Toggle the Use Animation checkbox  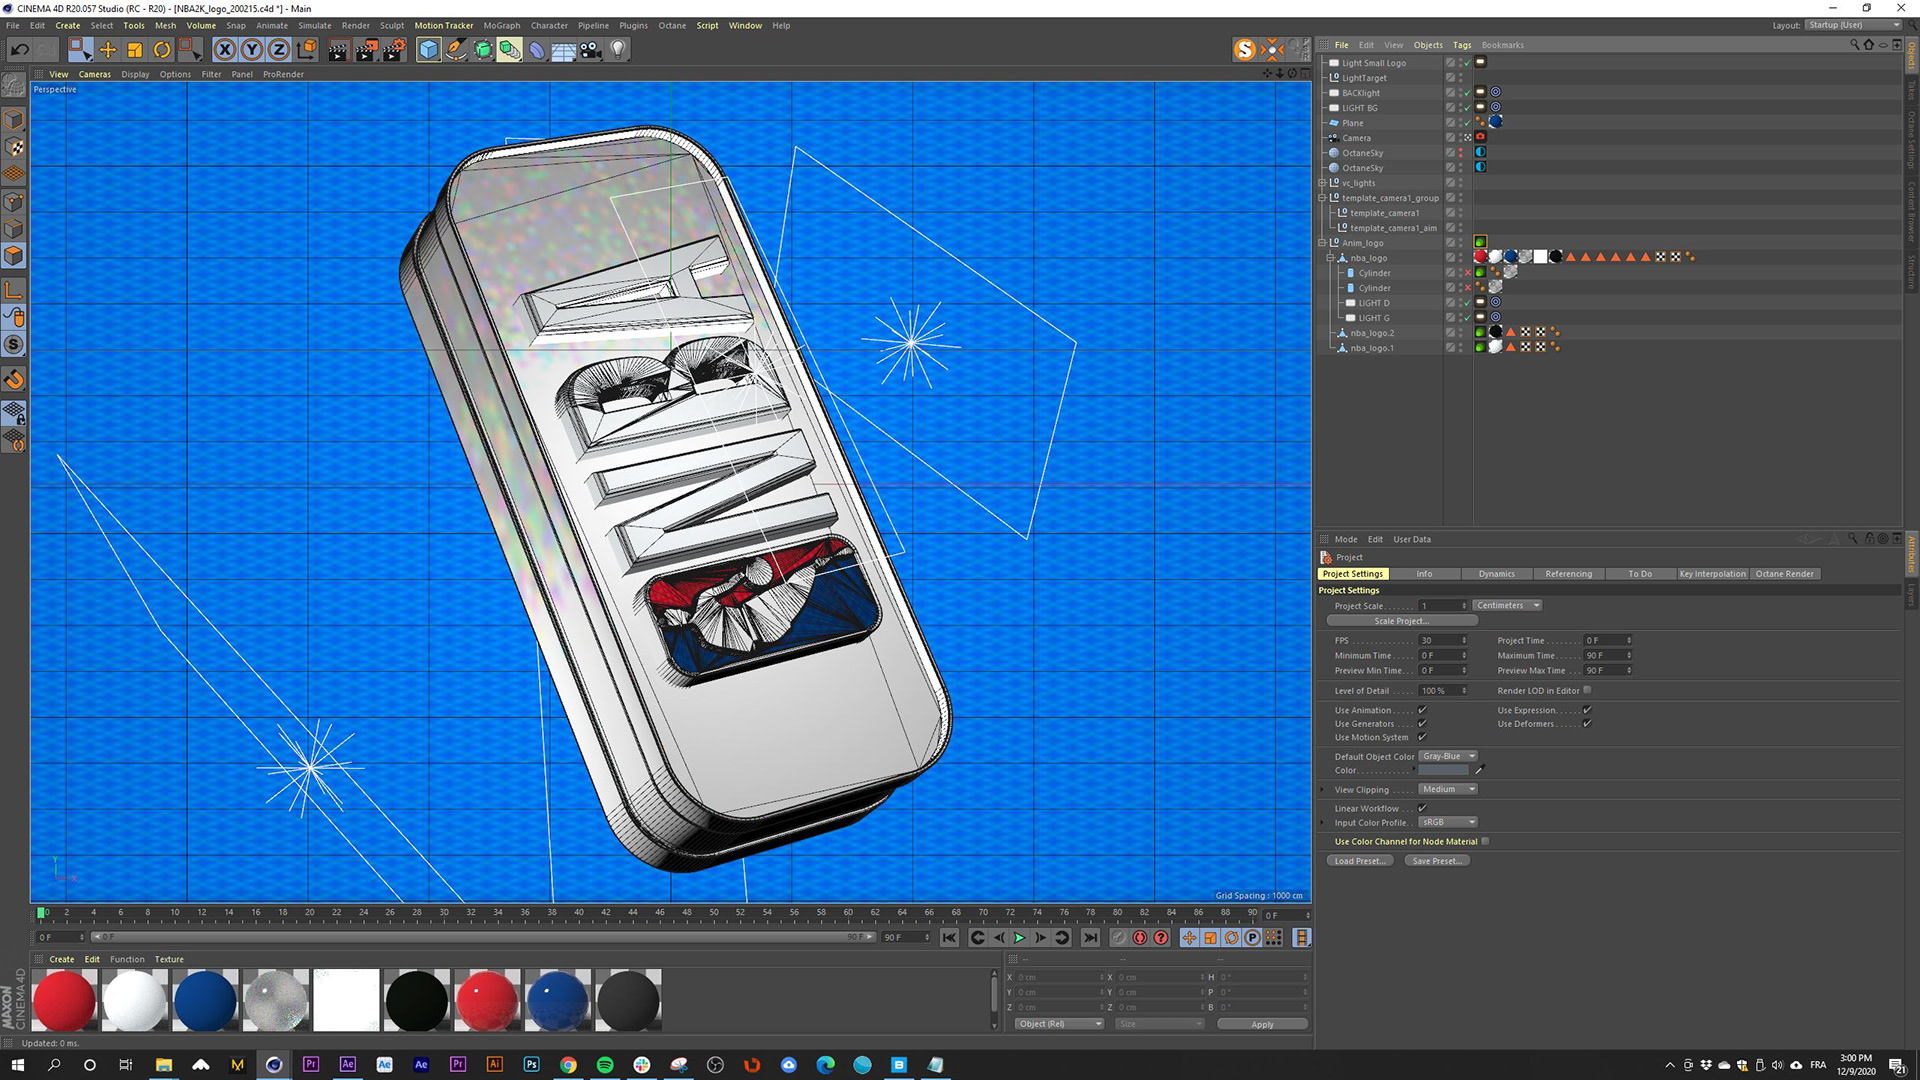coord(1422,710)
